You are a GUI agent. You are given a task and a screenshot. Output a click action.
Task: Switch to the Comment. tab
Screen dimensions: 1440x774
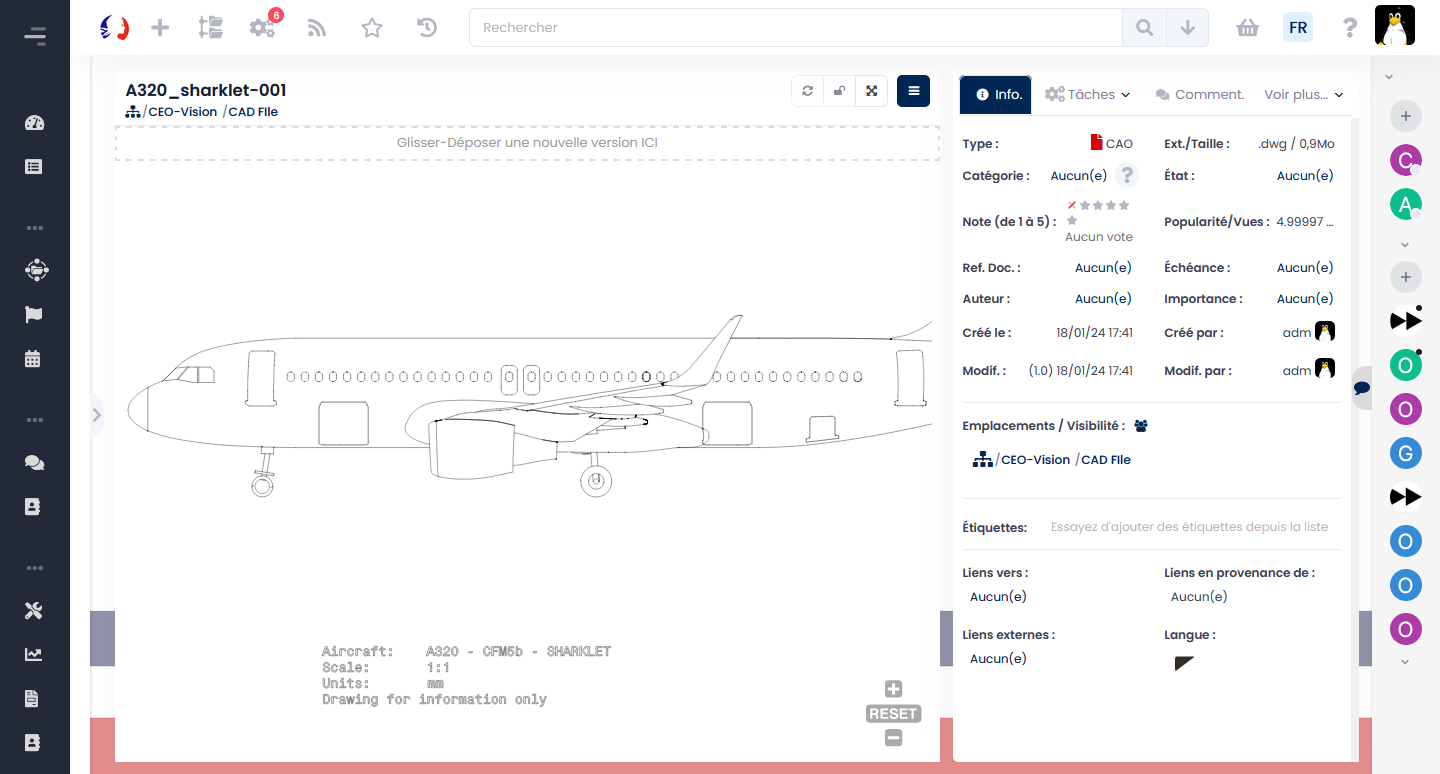point(1199,94)
